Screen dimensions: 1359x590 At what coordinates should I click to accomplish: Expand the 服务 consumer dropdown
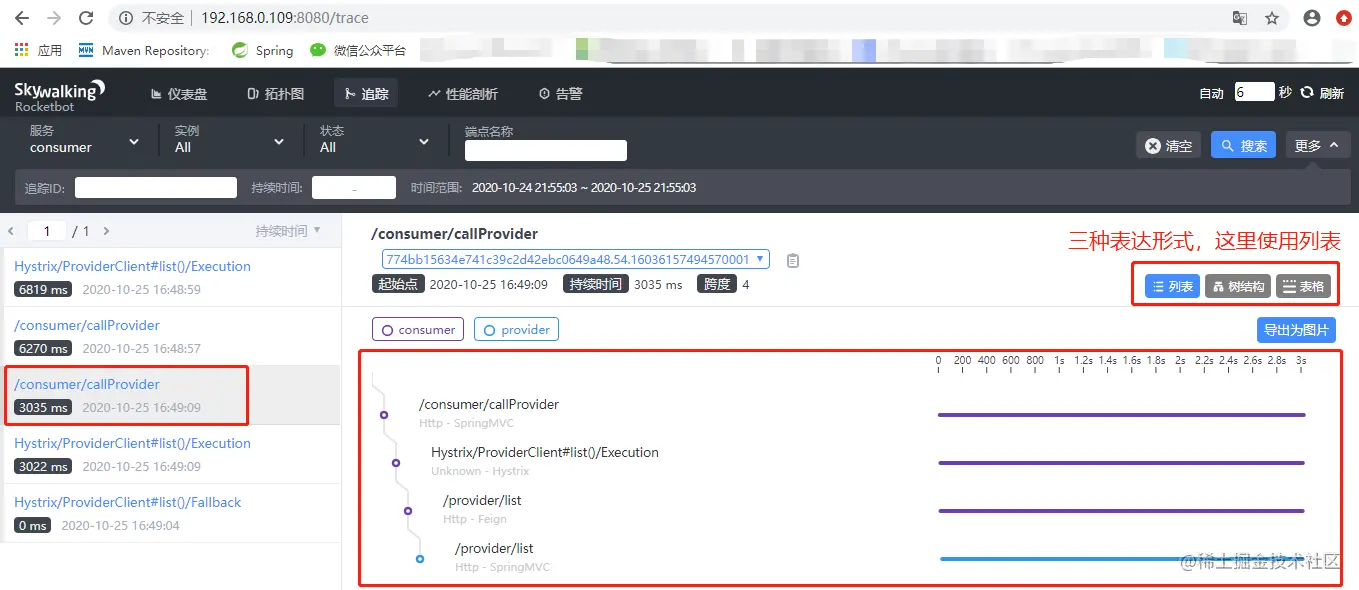point(84,140)
